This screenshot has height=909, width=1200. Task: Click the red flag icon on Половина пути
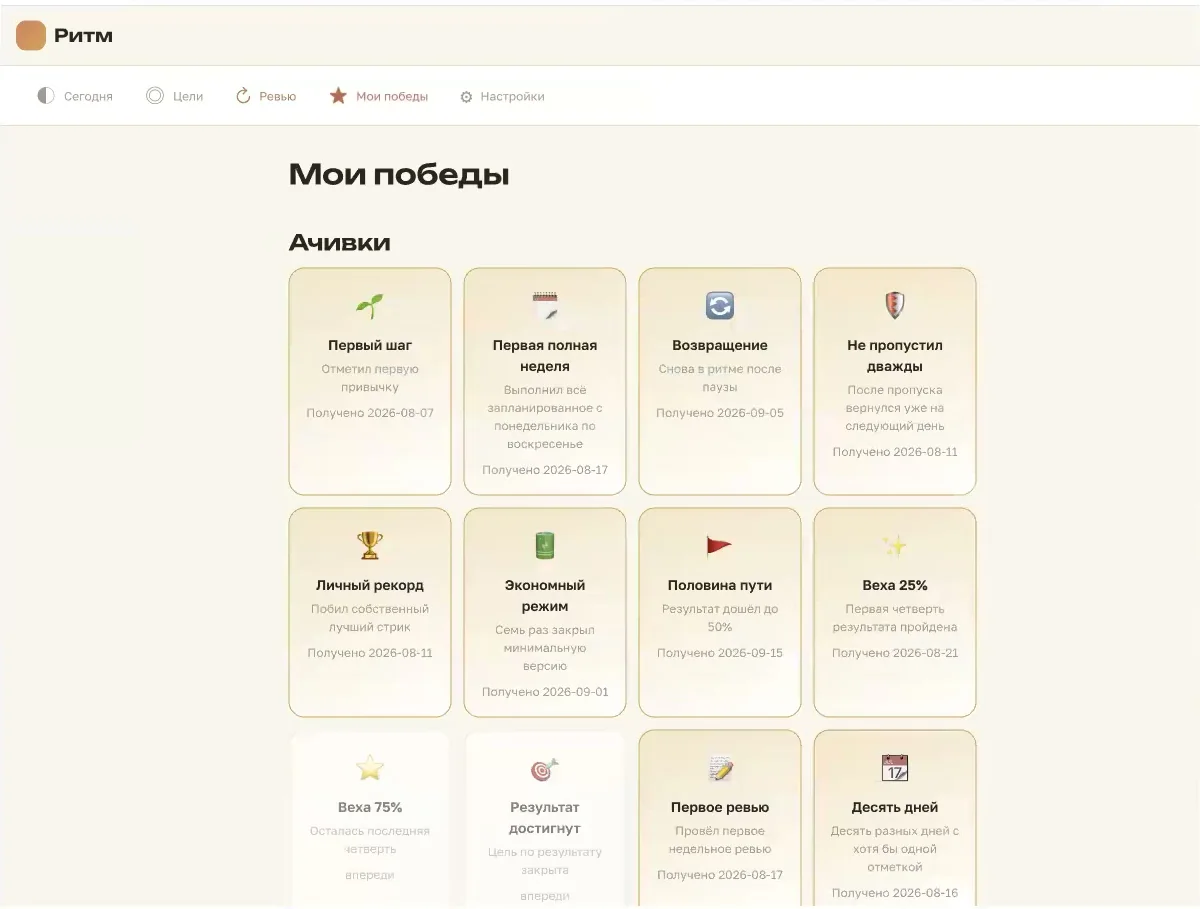[x=720, y=546]
